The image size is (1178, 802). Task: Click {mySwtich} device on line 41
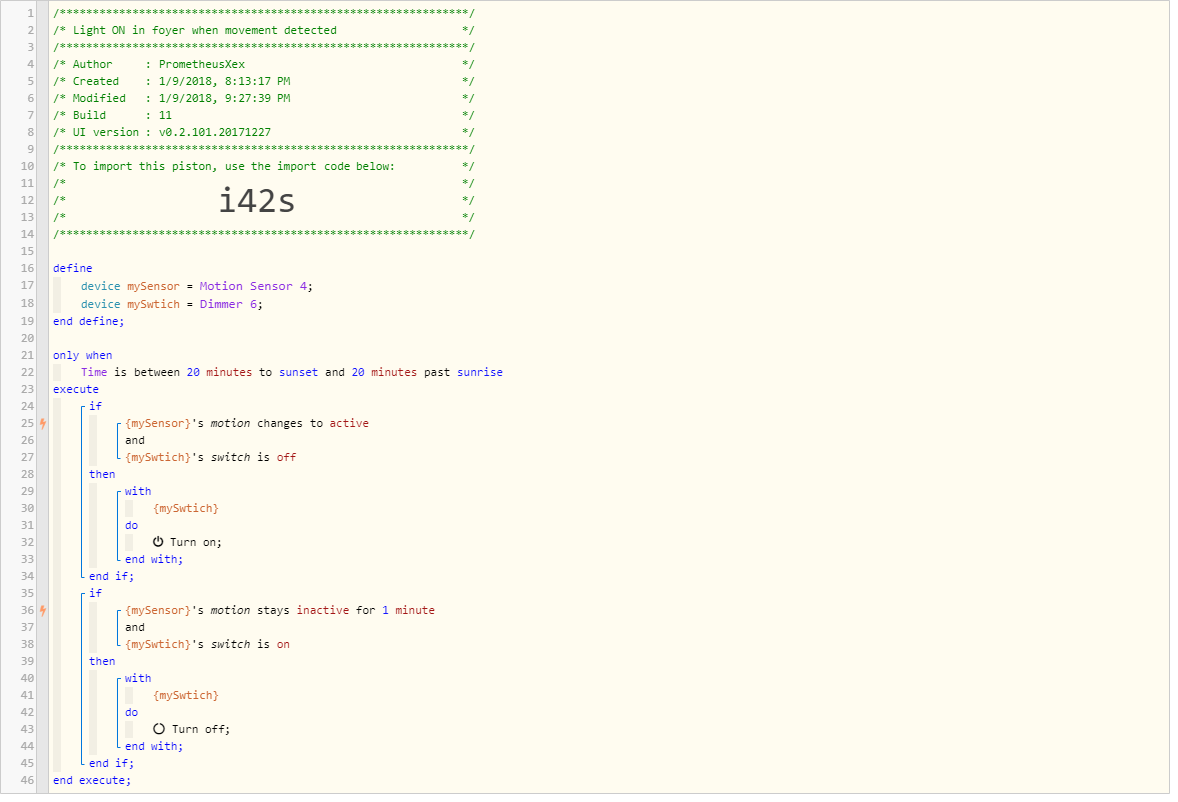(186, 695)
